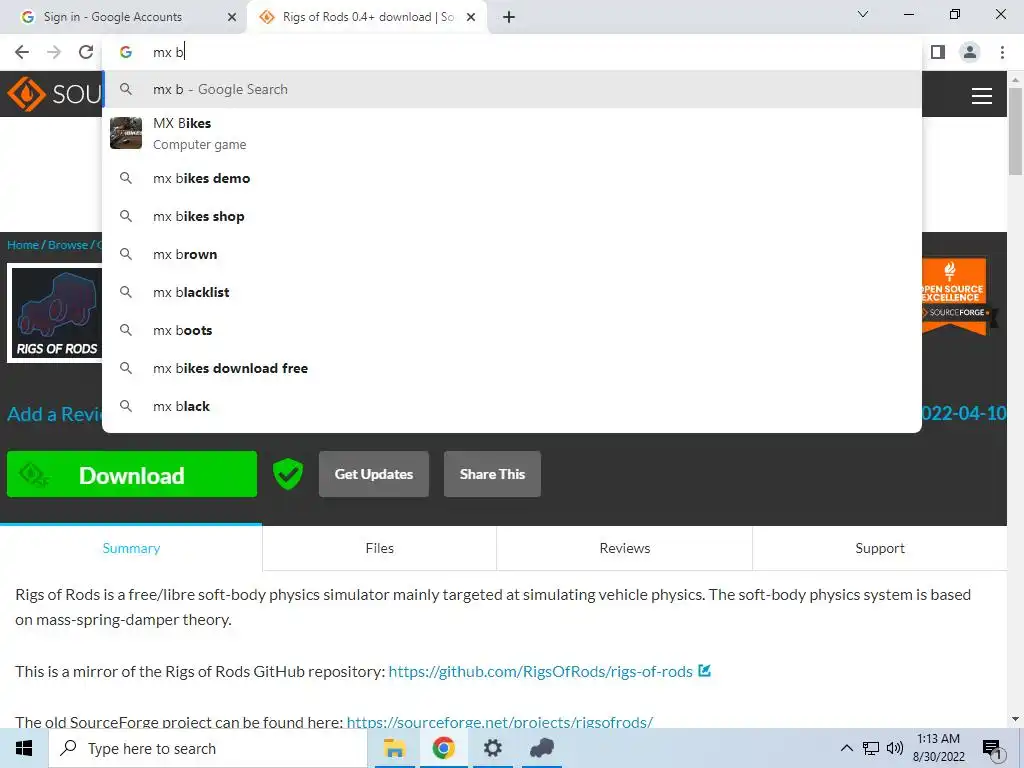The width and height of the screenshot is (1024, 768).
Task: Click the page vertical scrollbar thumb
Action: pyautogui.click(x=1015, y=131)
